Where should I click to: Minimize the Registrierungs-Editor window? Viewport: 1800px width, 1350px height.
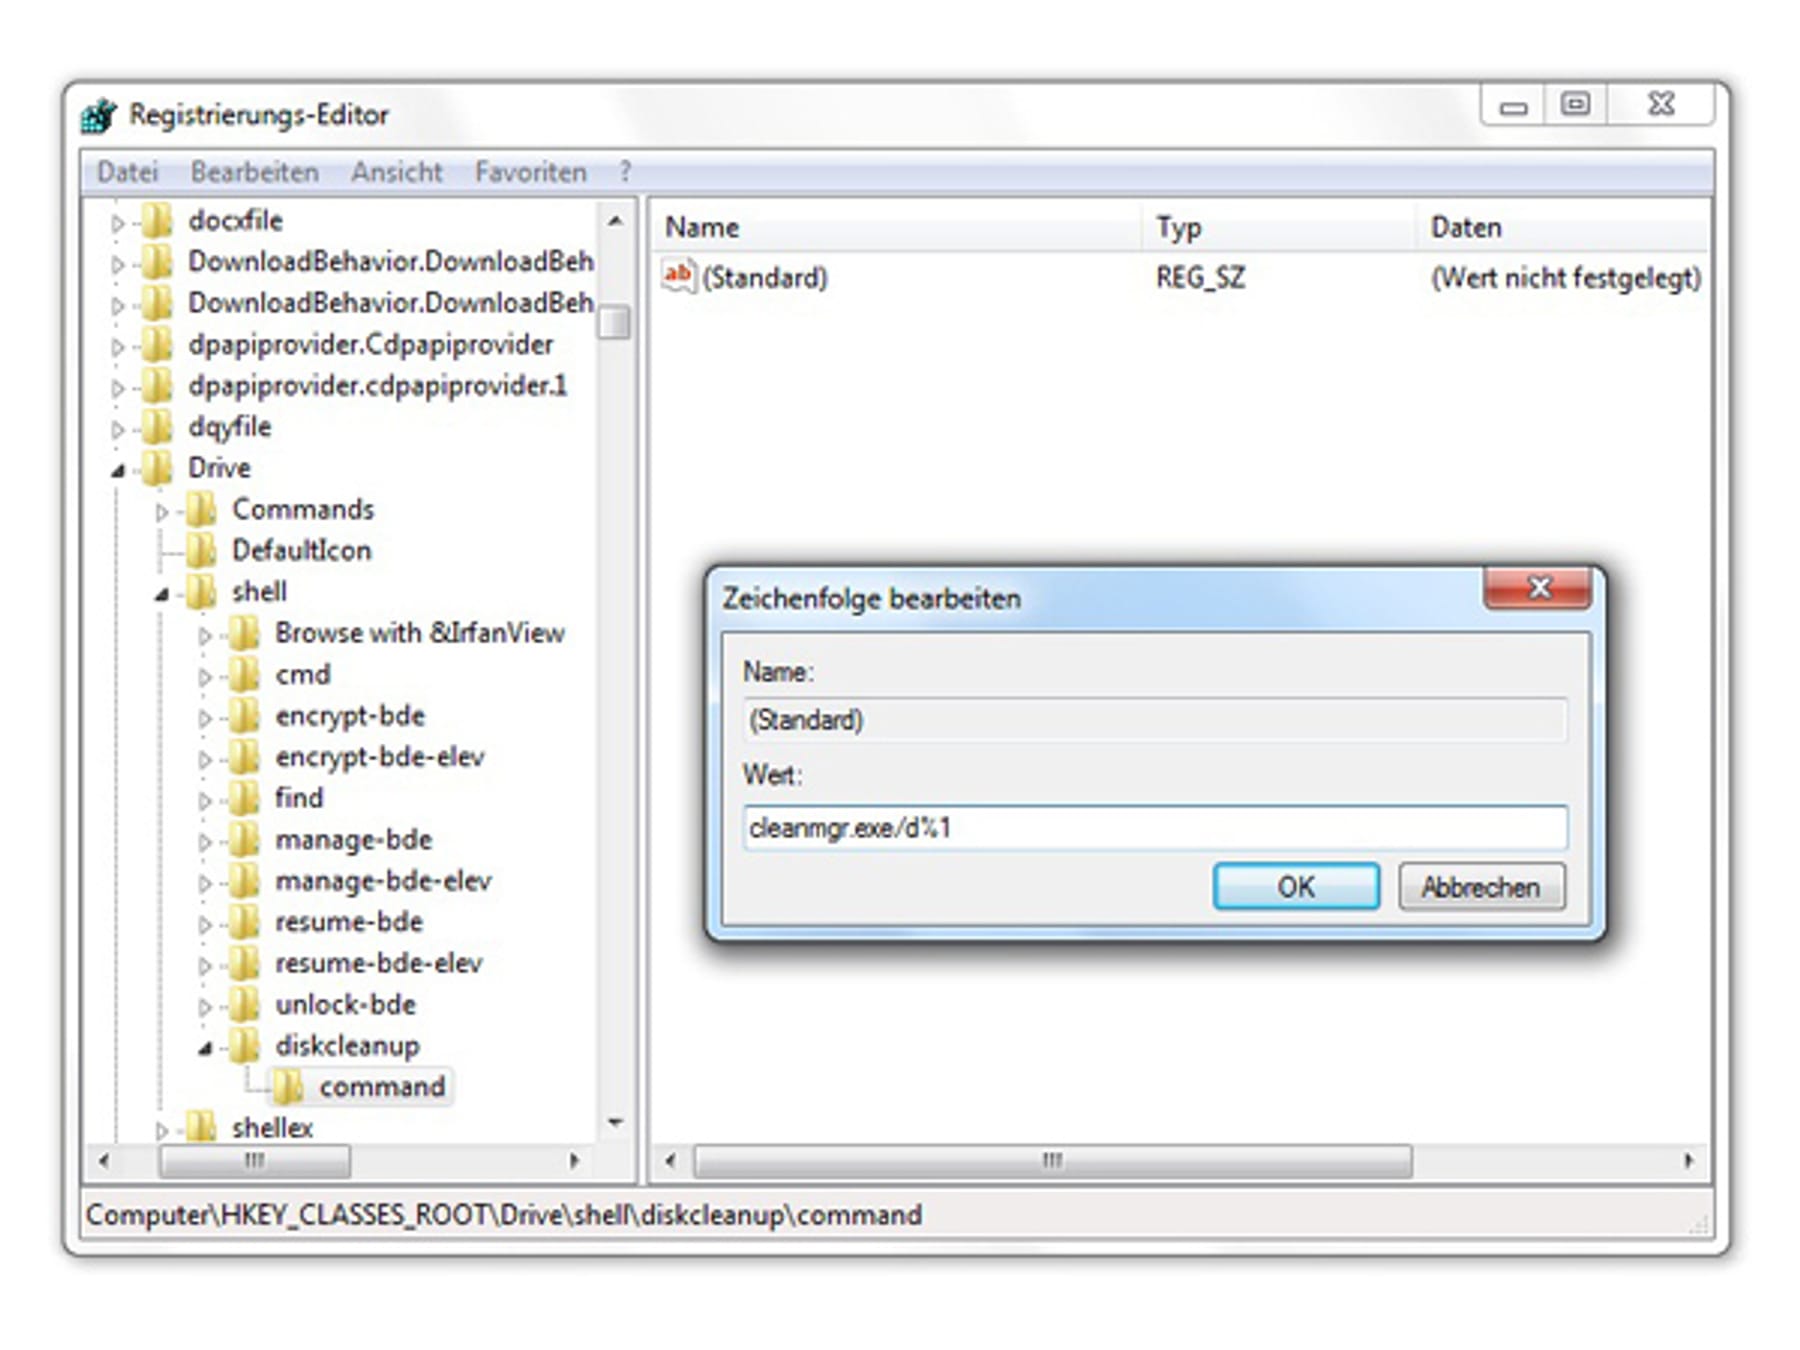(x=1513, y=105)
